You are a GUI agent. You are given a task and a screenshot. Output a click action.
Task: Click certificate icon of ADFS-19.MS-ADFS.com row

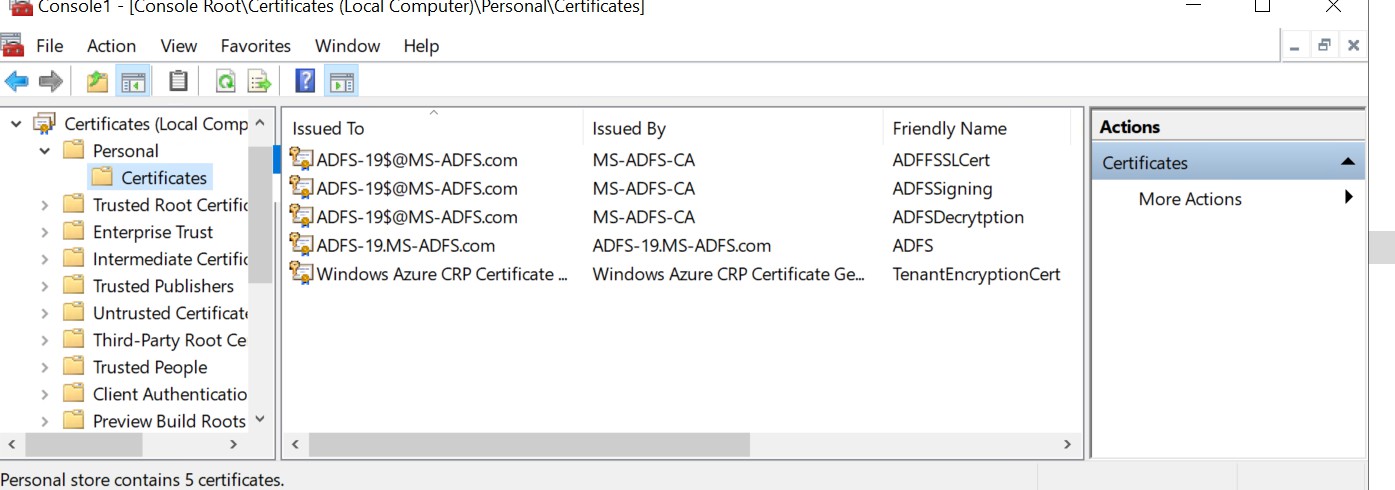coord(301,245)
